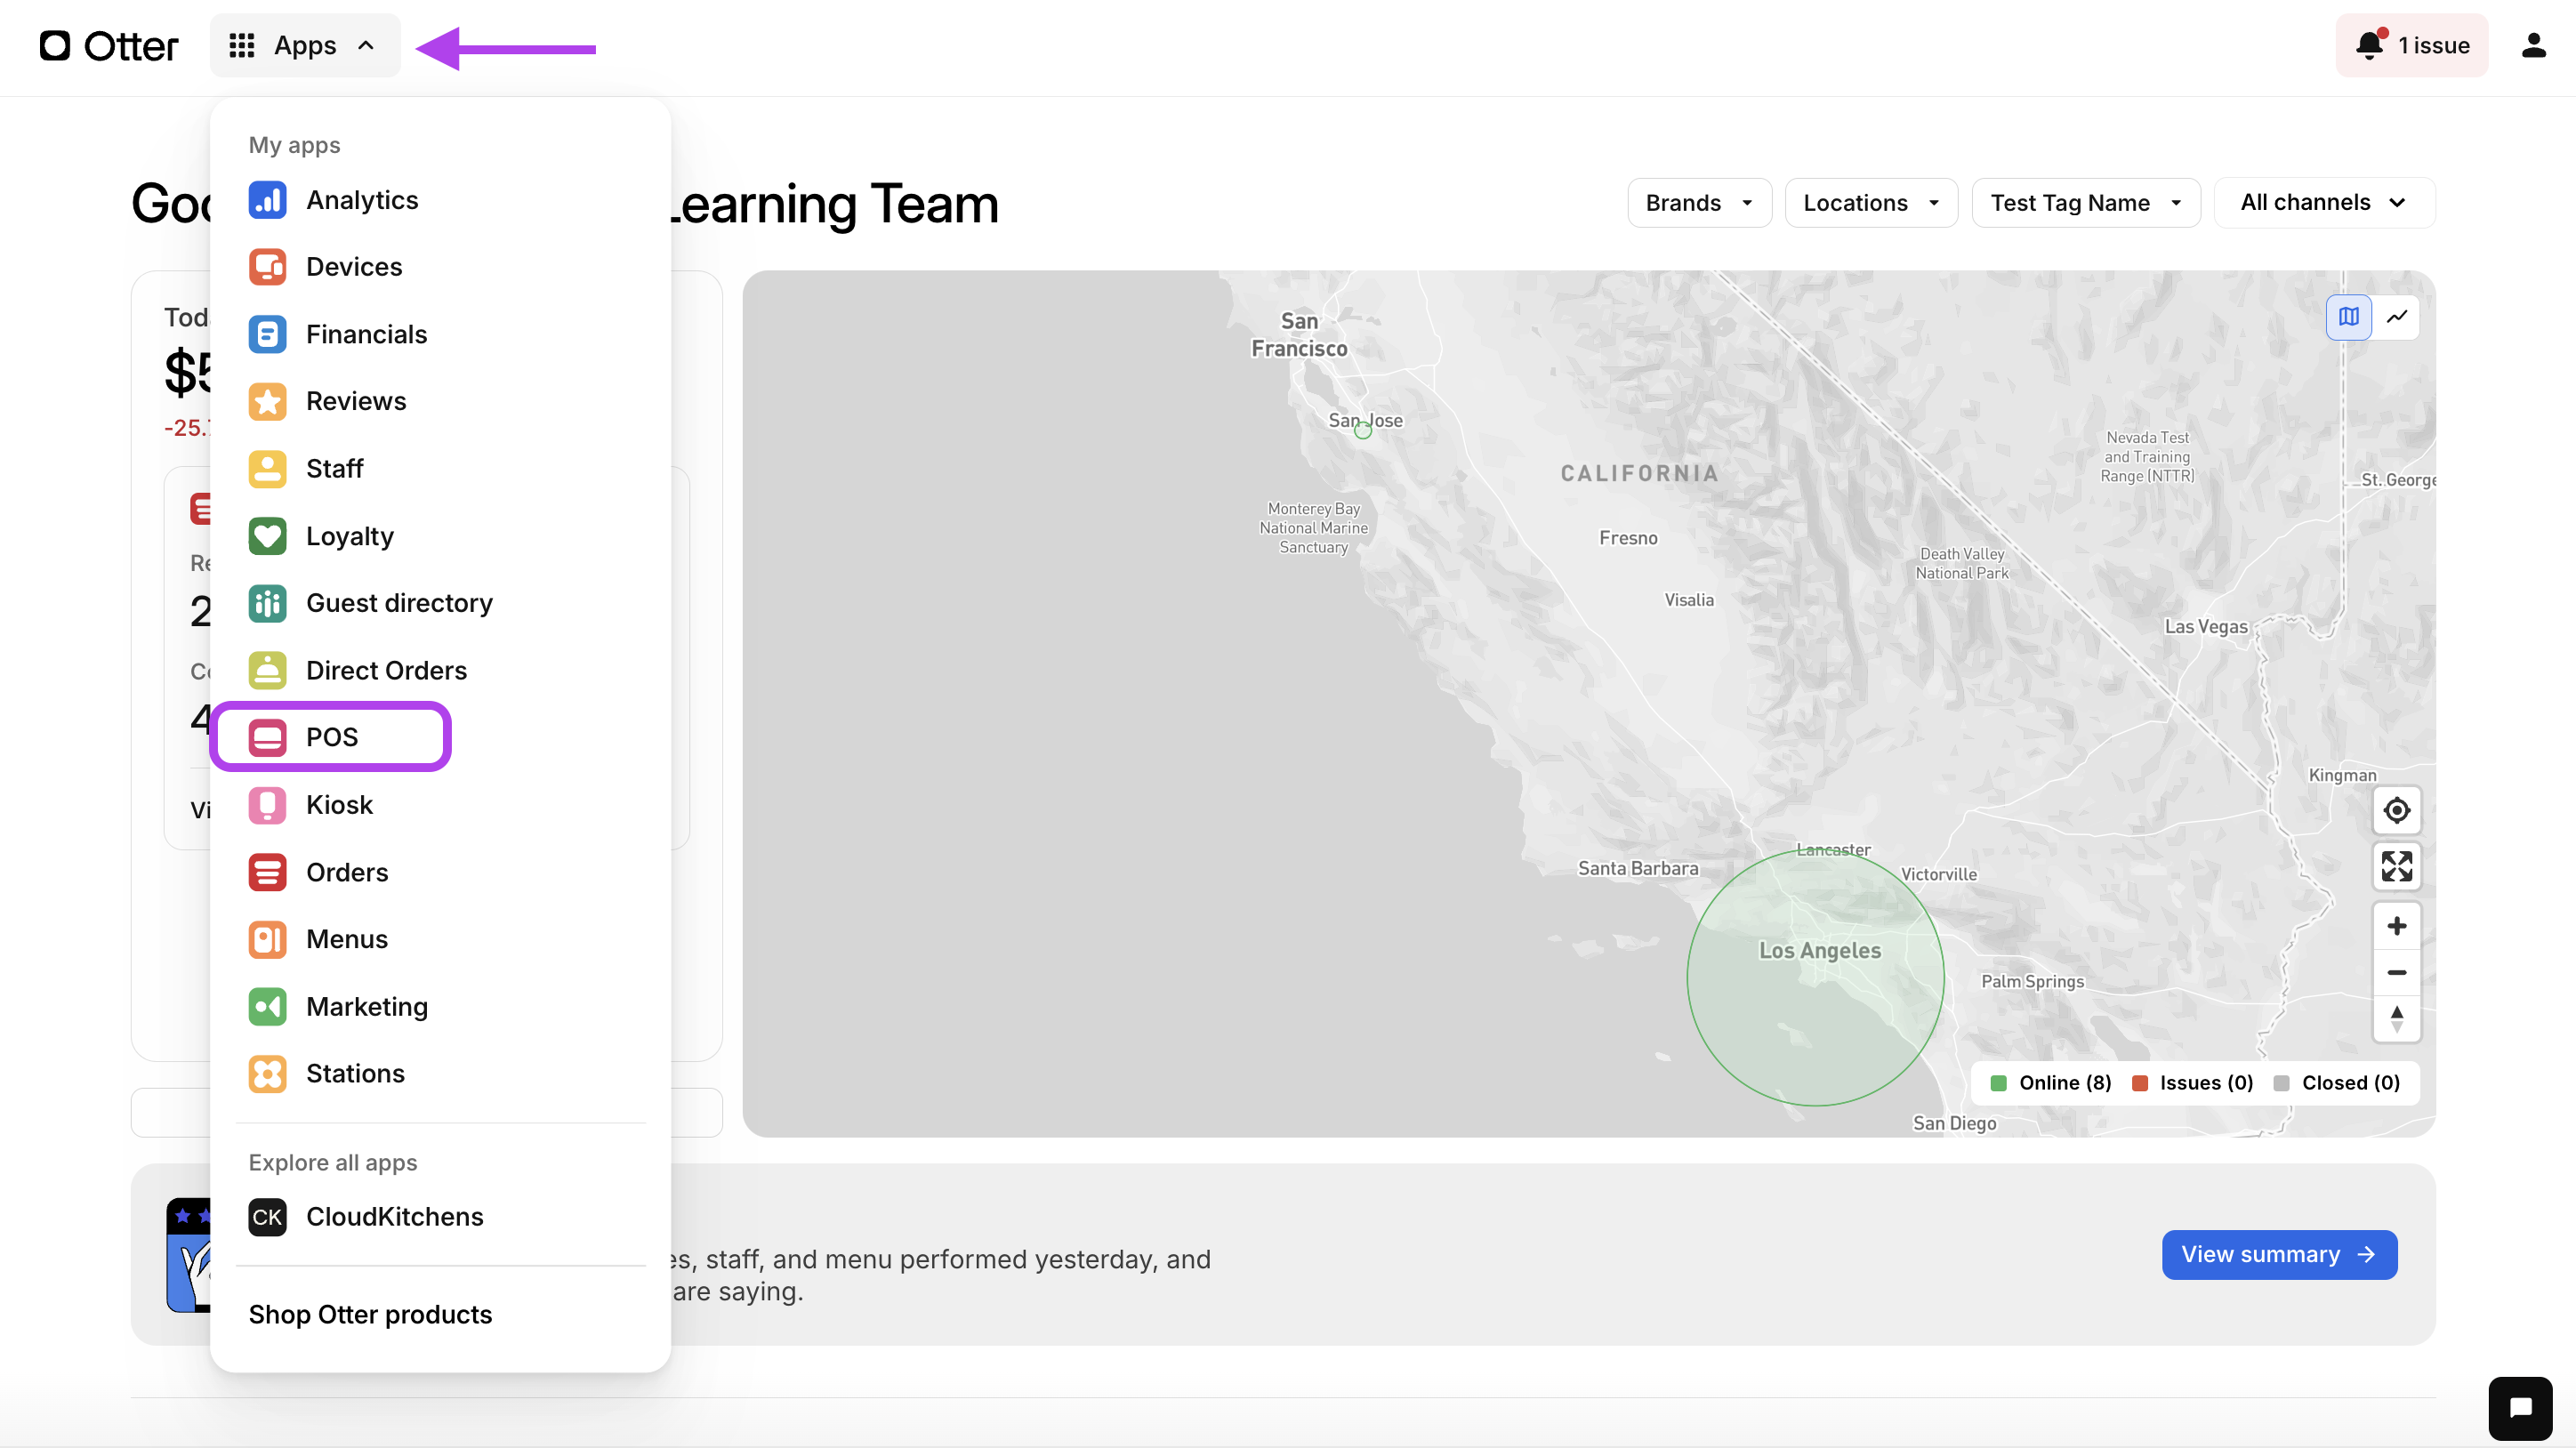This screenshot has height=1448, width=2576.
Task: Open the All channels dropdown
Action: point(2324,203)
